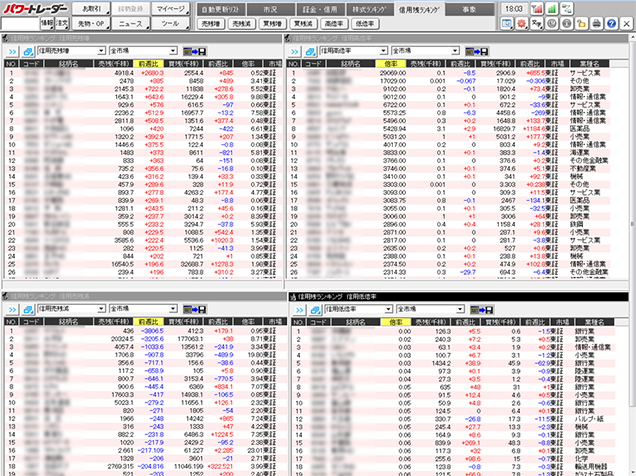Click the print icon in top toolbar
636x476 pixels.
[x=596, y=23]
